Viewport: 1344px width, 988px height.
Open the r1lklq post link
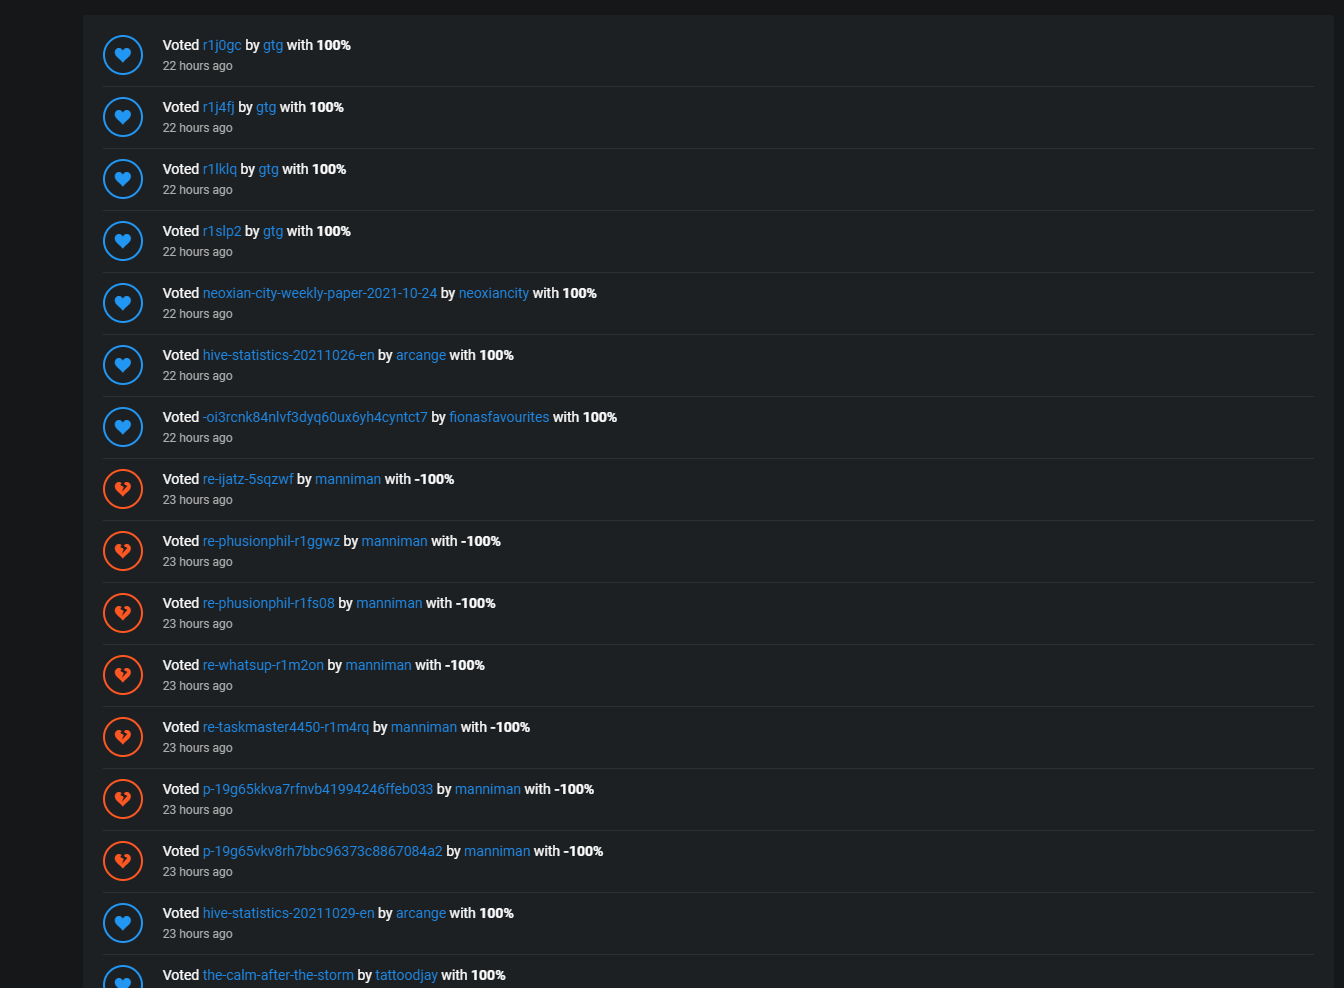pyautogui.click(x=220, y=169)
